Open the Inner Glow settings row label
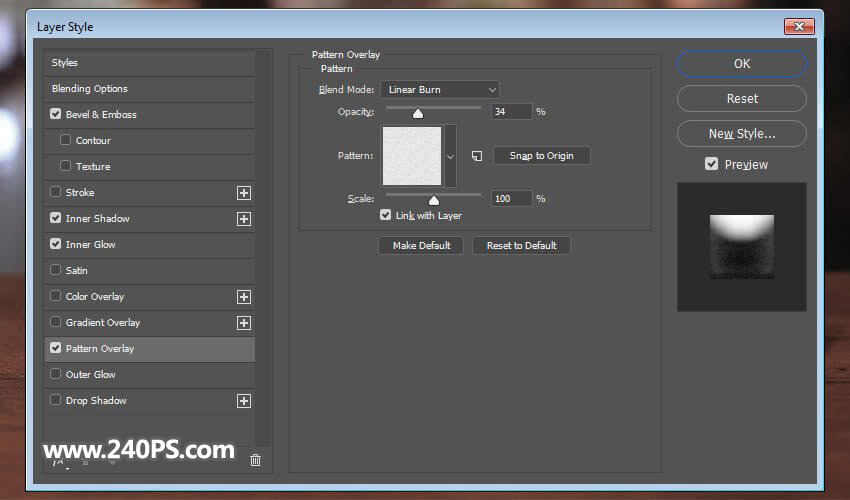The image size is (850, 500). (x=91, y=245)
